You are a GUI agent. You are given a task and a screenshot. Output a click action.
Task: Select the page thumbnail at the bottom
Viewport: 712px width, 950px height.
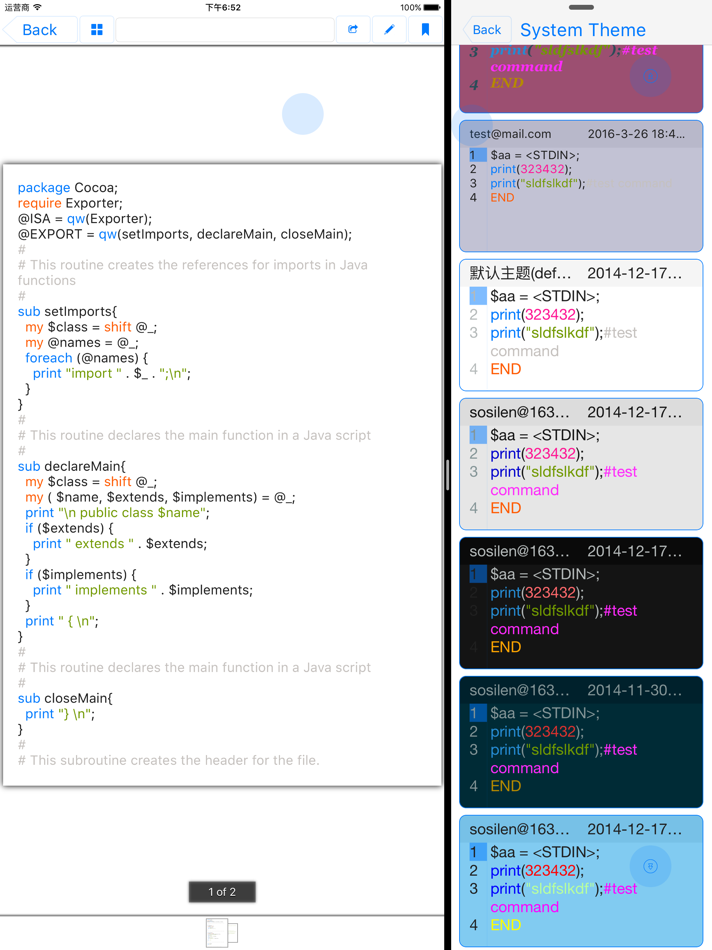pos(222,933)
